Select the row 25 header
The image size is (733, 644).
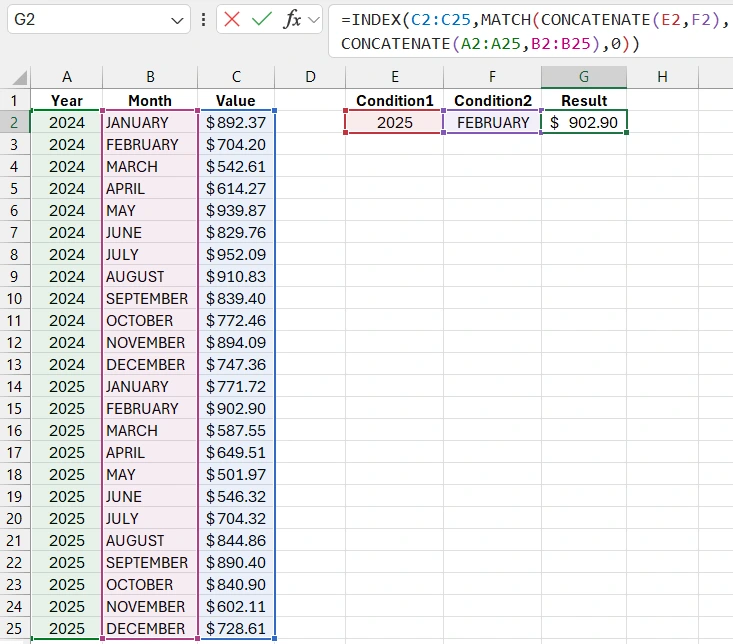pyautogui.click(x=15, y=629)
